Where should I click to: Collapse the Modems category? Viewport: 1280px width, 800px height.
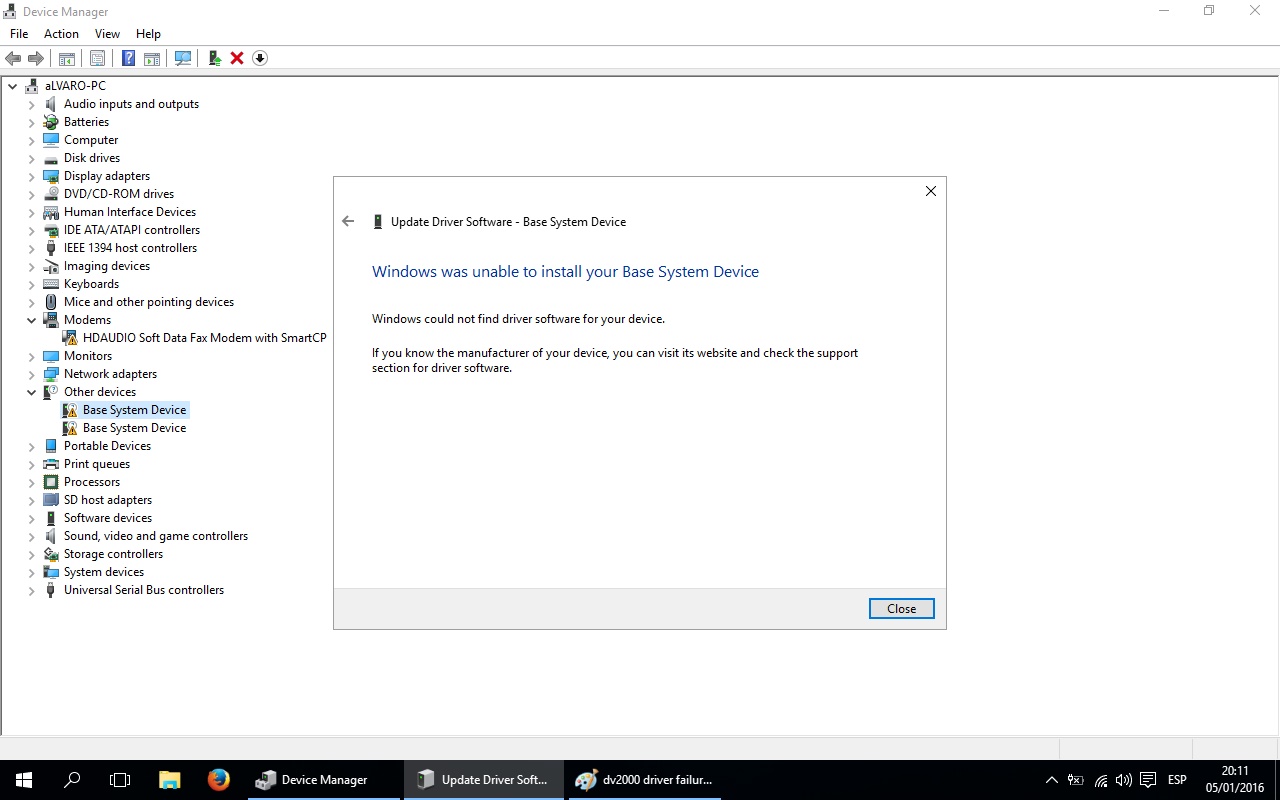point(32,320)
